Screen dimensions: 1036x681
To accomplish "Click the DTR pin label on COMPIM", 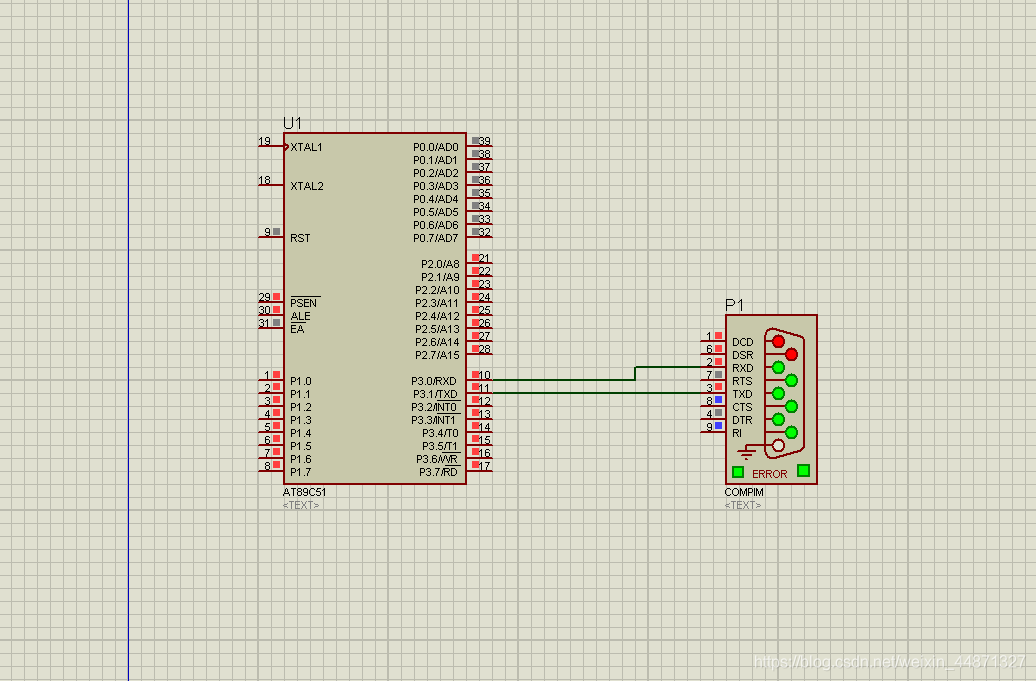I will click(742, 420).
